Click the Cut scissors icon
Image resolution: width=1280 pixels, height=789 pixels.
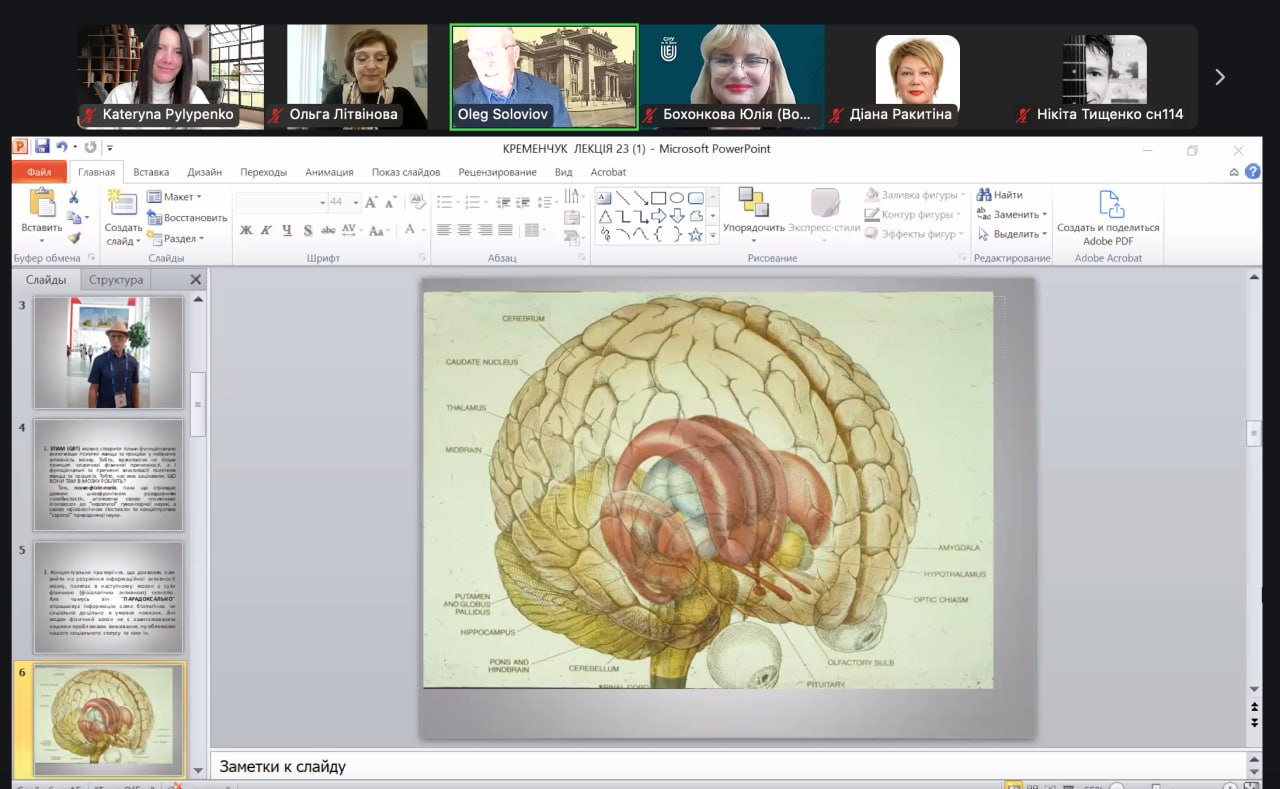[x=74, y=198]
